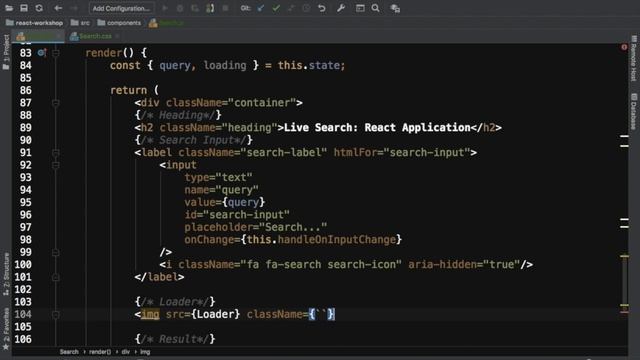Click the render() crumb in bottom breadcrumbs
640x360 pixels.
pyautogui.click(x=100, y=352)
